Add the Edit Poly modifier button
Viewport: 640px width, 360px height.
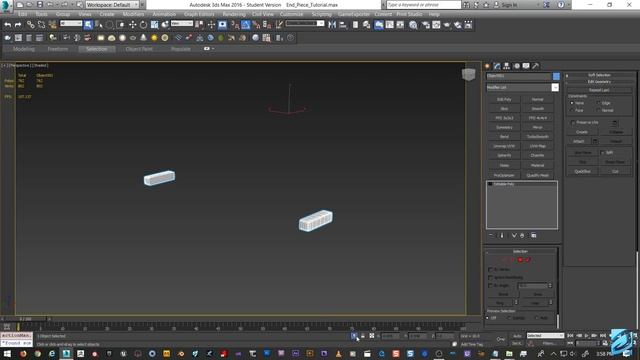tap(504, 100)
